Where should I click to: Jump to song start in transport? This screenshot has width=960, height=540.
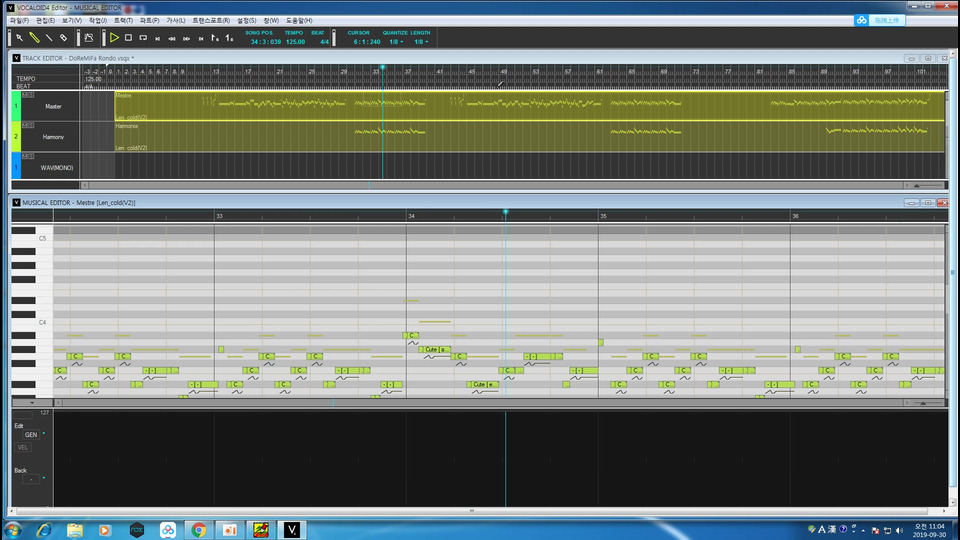click(x=157, y=39)
